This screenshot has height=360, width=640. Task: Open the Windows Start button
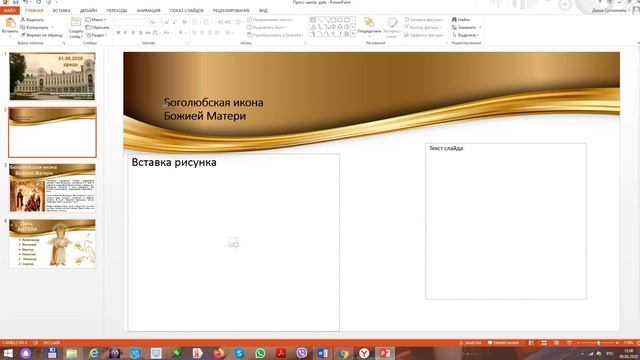[x=7, y=353]
